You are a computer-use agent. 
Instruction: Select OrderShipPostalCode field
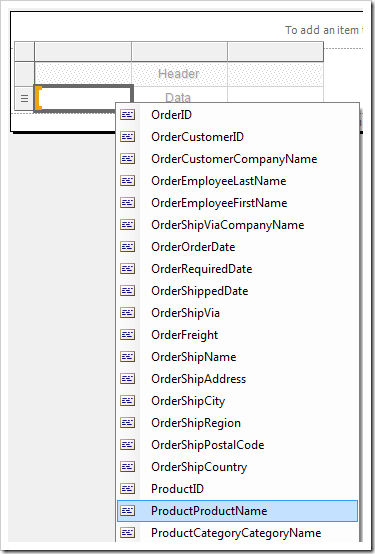tap(237, 444)
